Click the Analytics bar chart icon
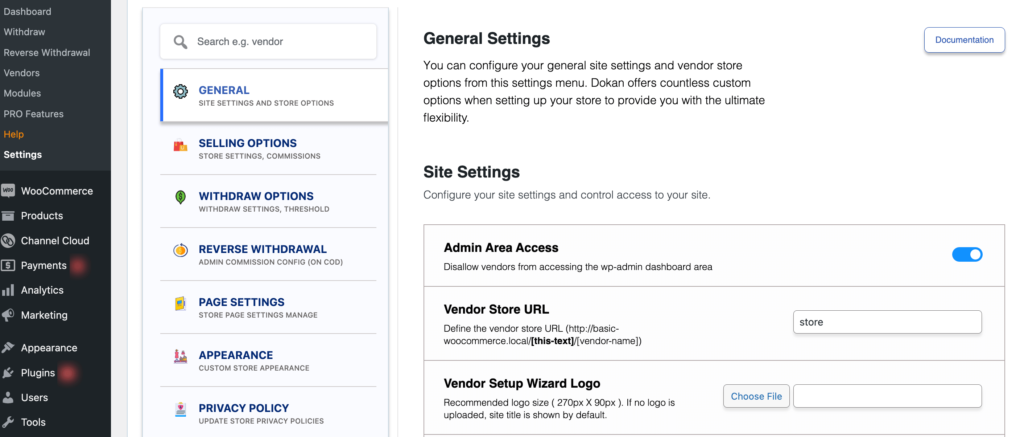 (8, 290)
